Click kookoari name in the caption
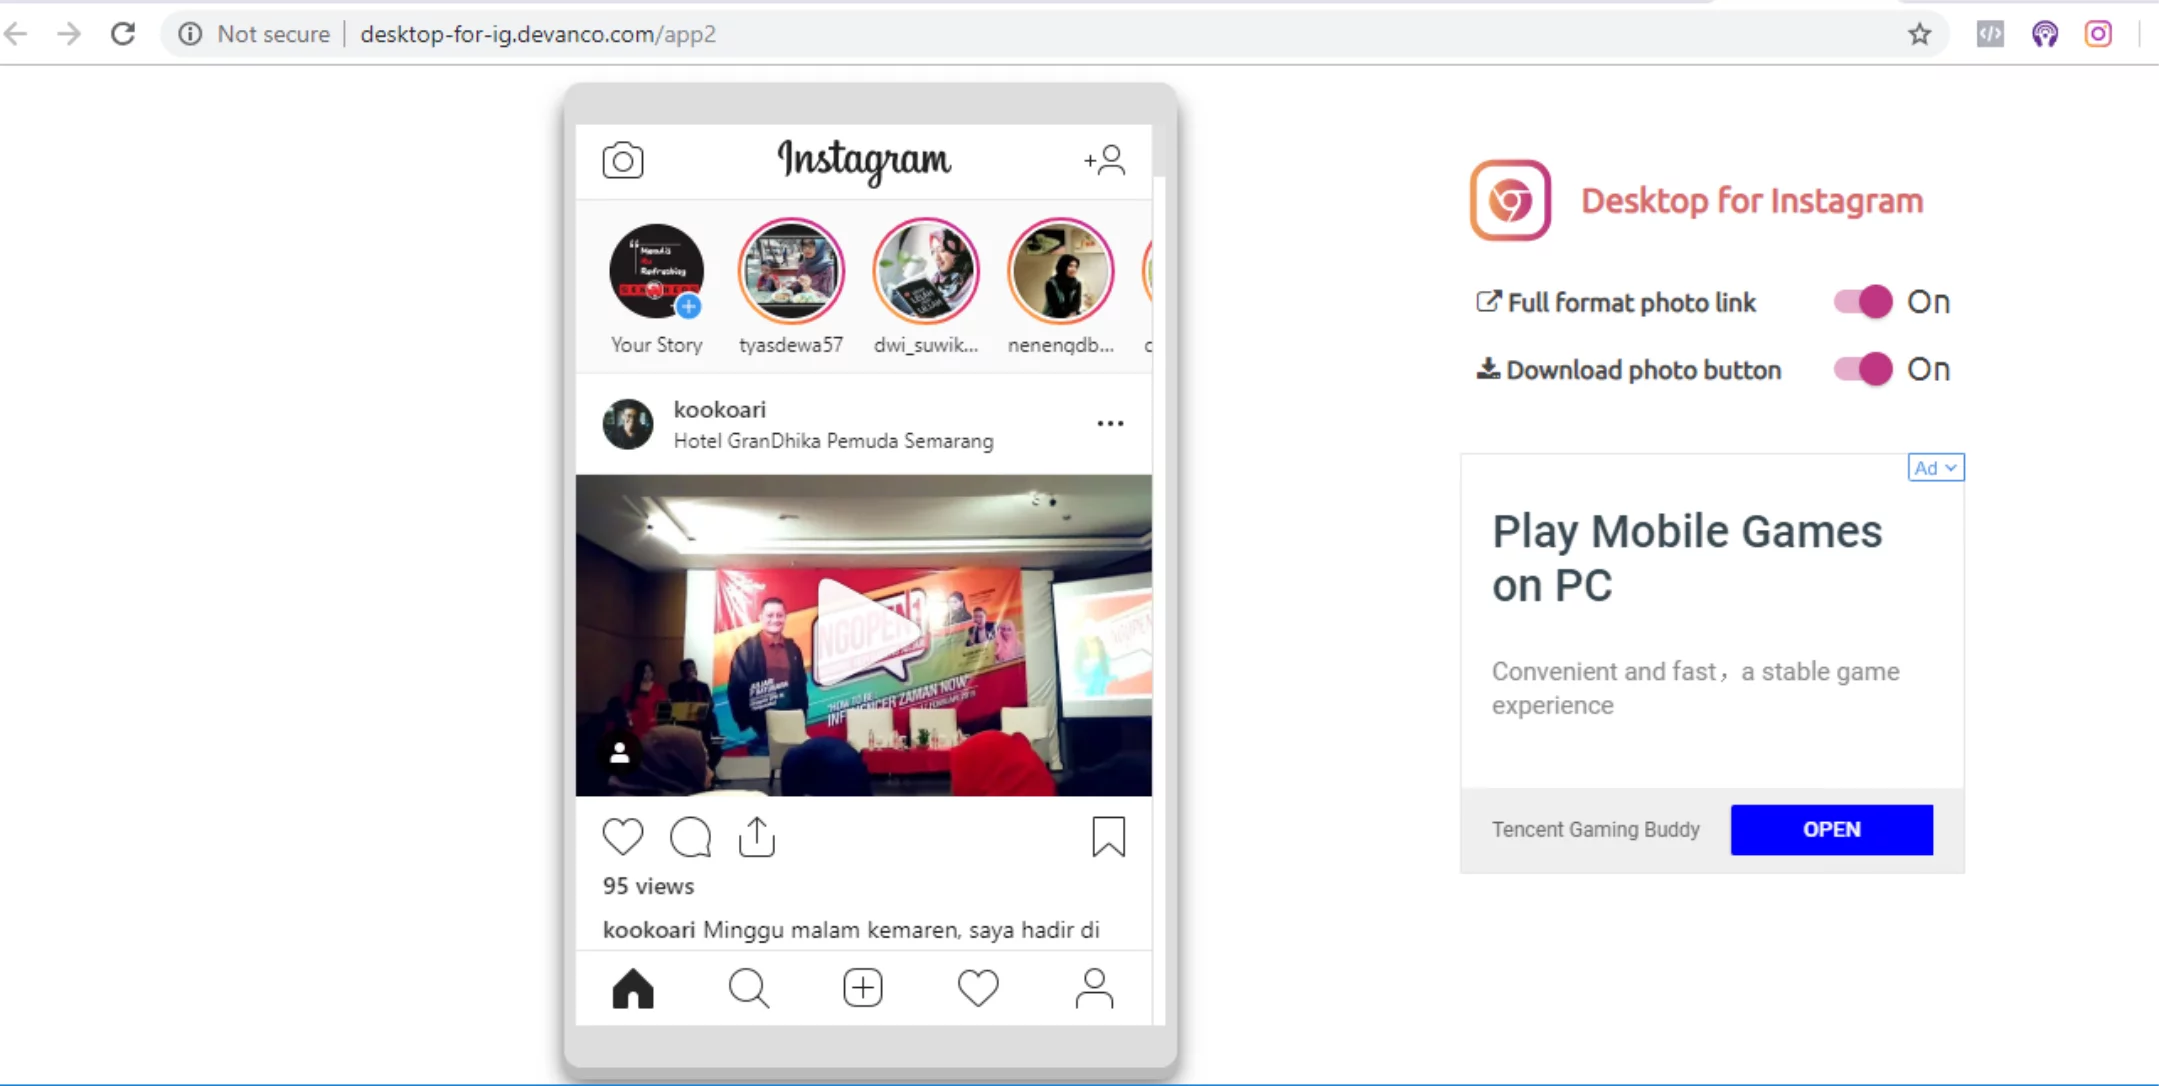This screenshot has width=2159, height=1086. (649, 930)
